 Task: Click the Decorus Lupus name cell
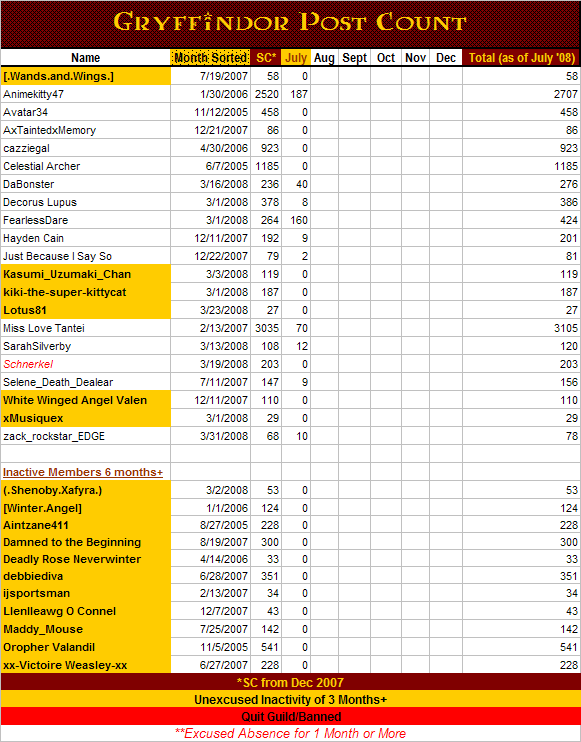coord(86,202)
